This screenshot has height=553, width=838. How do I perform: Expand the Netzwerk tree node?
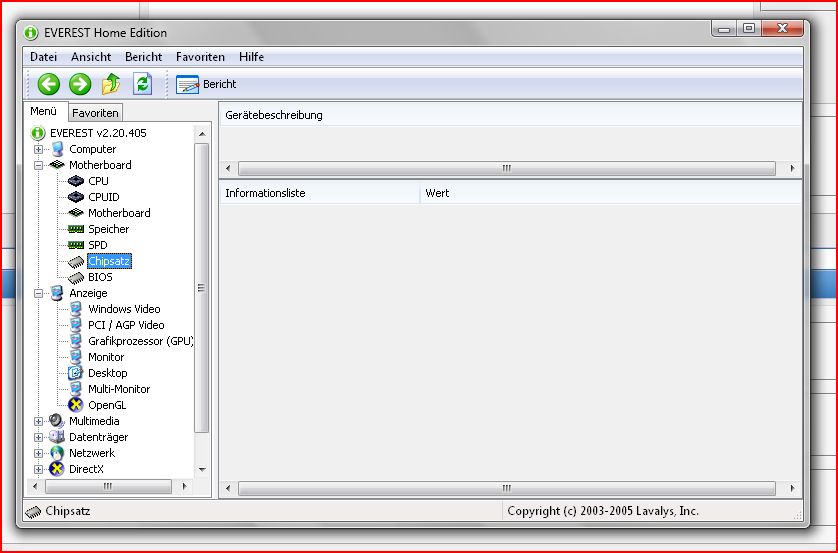point(38,453)
